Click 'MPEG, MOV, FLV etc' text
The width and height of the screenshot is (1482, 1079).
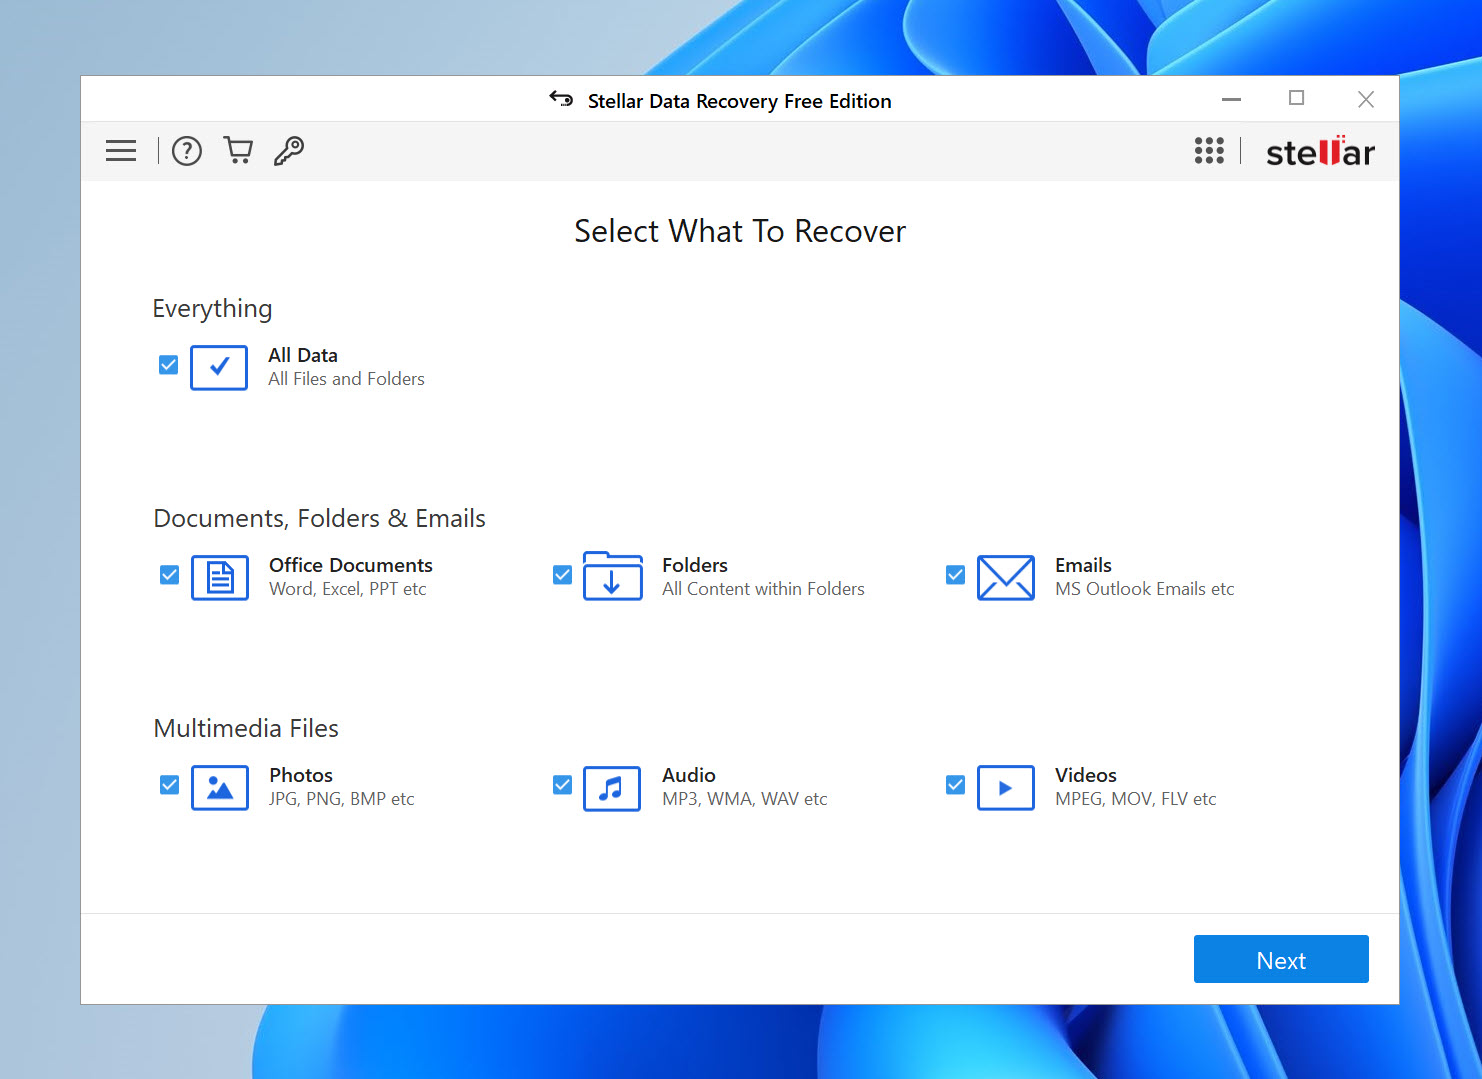1136,799
